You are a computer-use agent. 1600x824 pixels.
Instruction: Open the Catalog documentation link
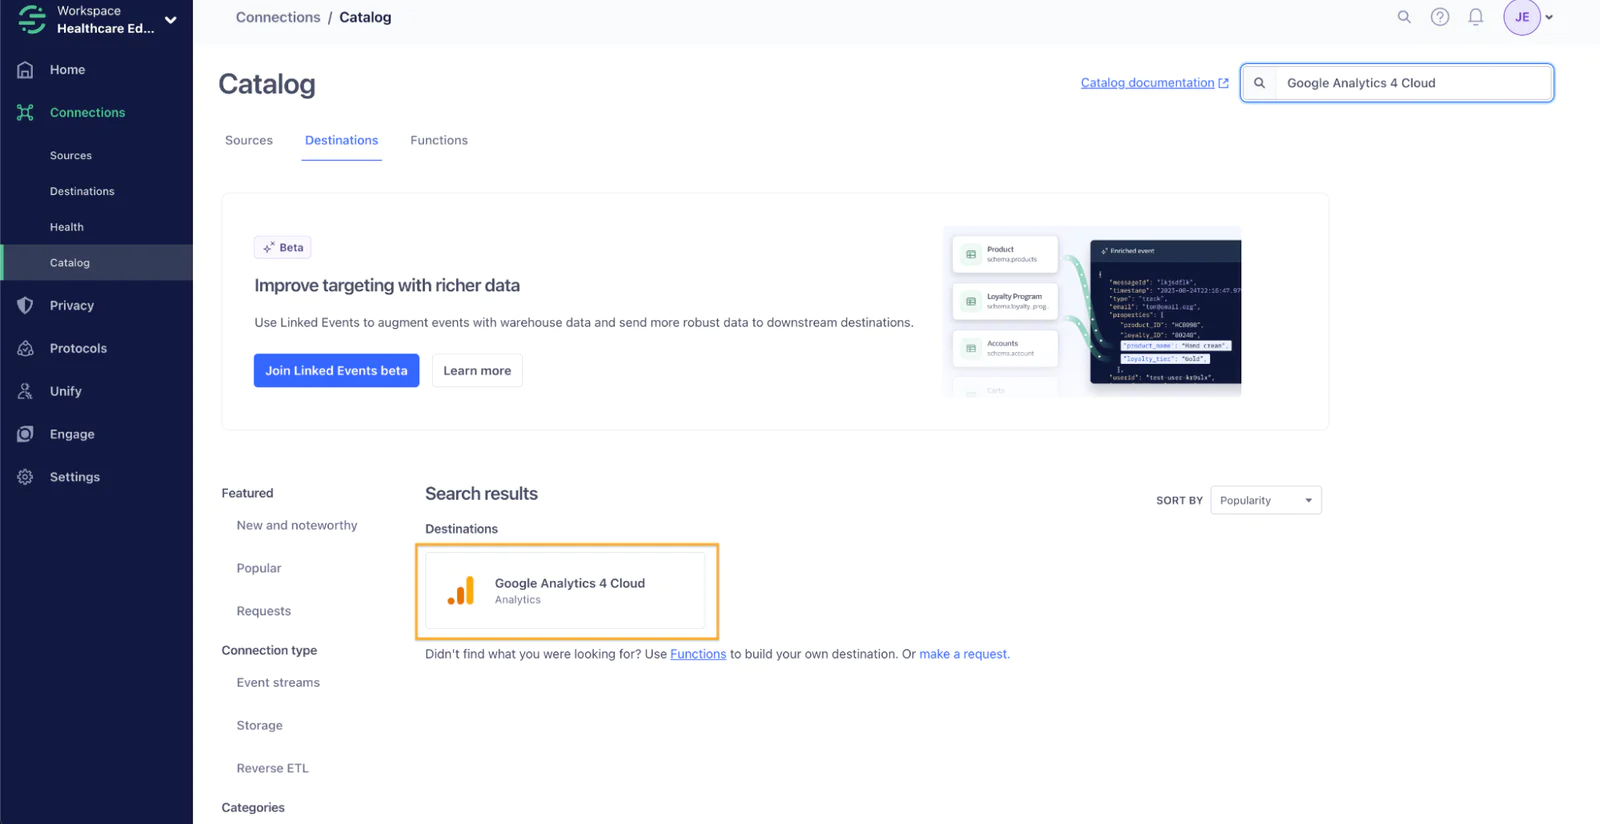(x=1147, y=83)
